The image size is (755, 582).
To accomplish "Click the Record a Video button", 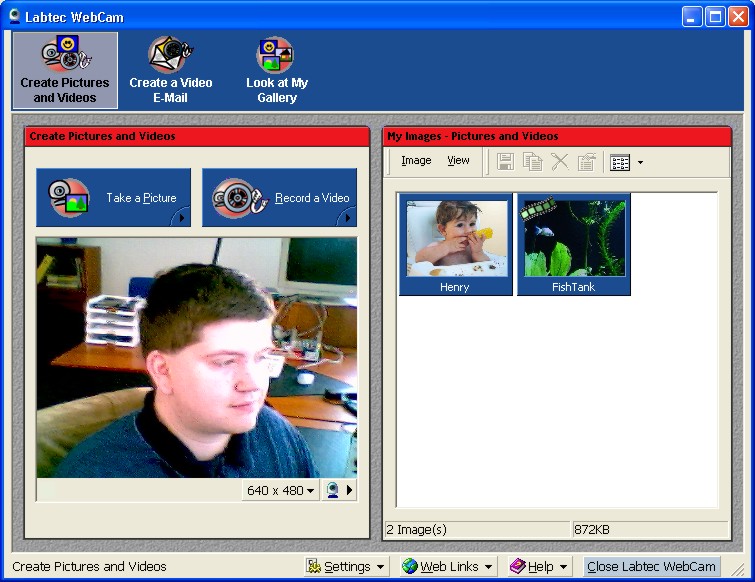I will (x=280, y=197).
